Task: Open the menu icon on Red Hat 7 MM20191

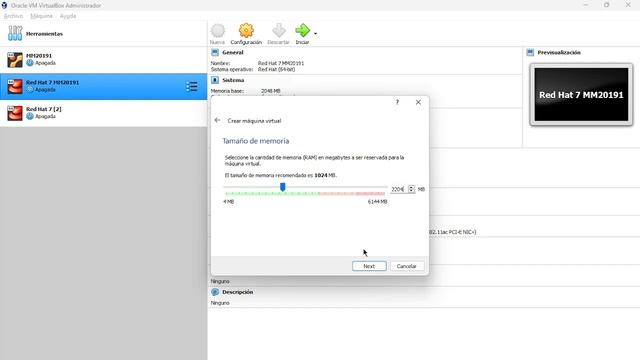Action: point(191,87)
